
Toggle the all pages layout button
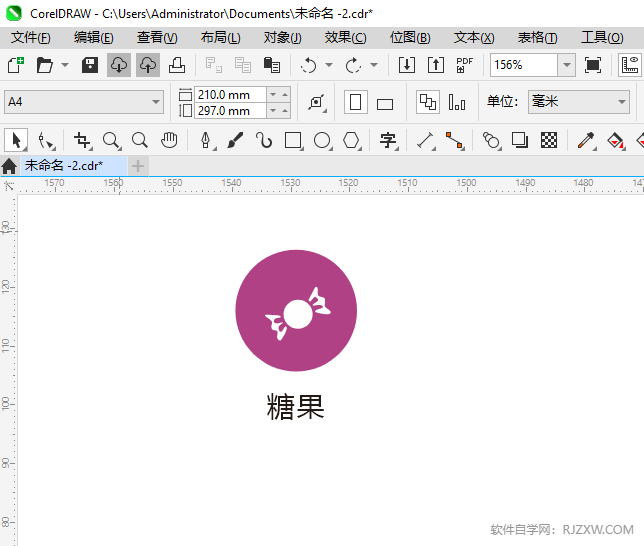(x=428, y=102)
